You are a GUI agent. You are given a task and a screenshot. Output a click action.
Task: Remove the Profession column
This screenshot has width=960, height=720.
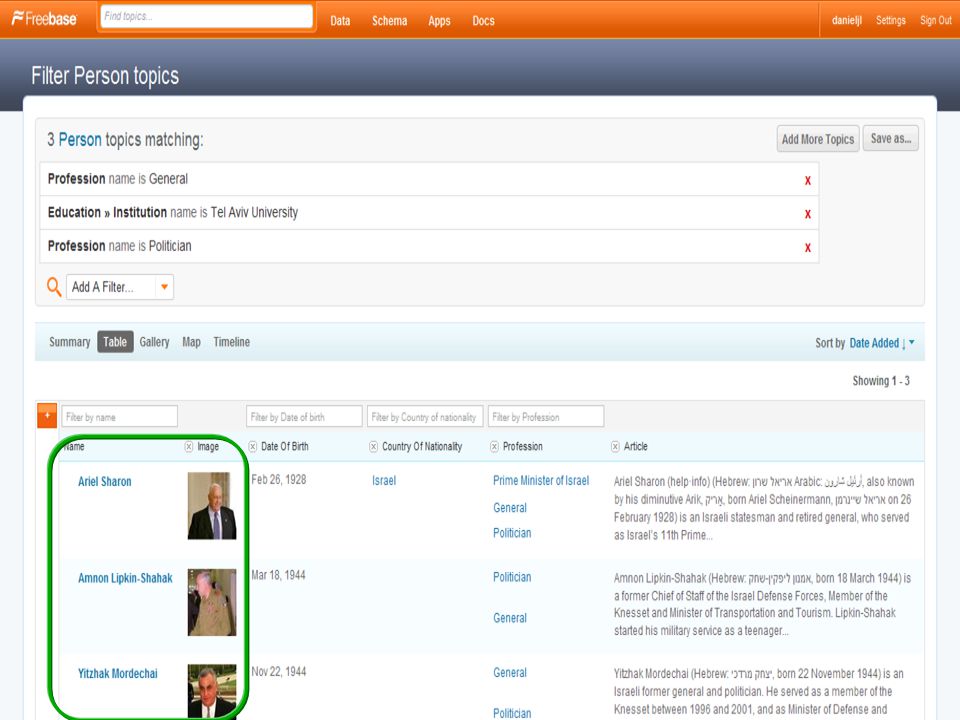point(494,447)
